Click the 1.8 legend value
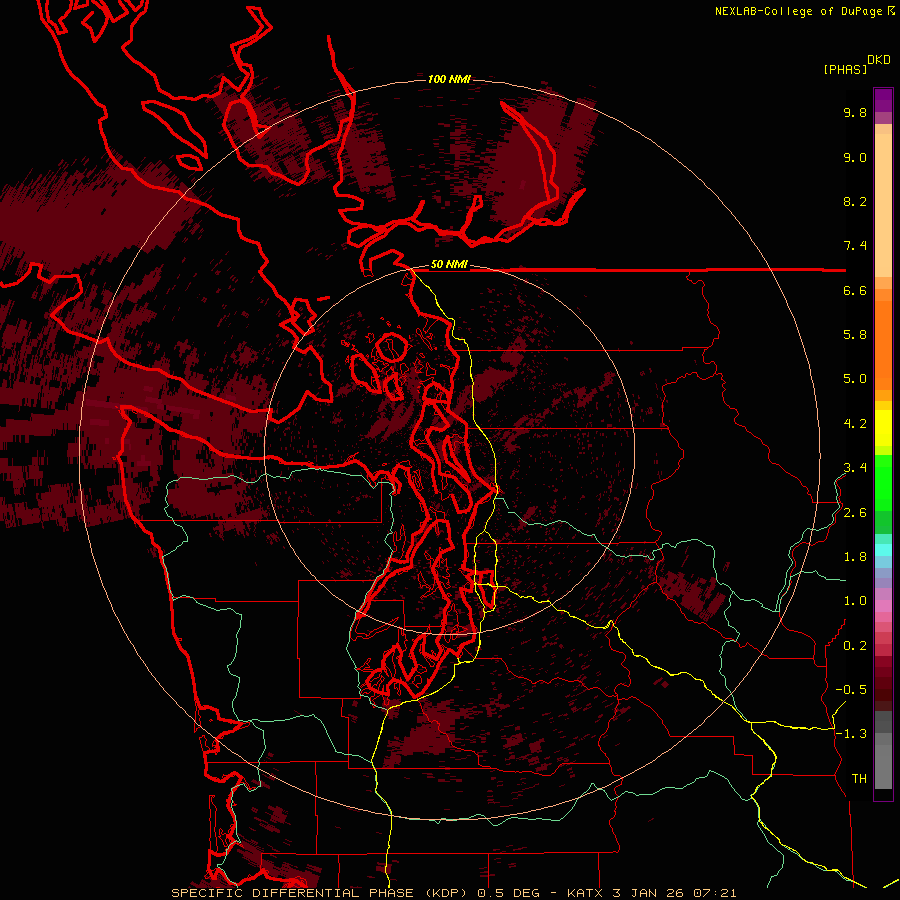The image size is (900, 900). click(x=855, y=557)
